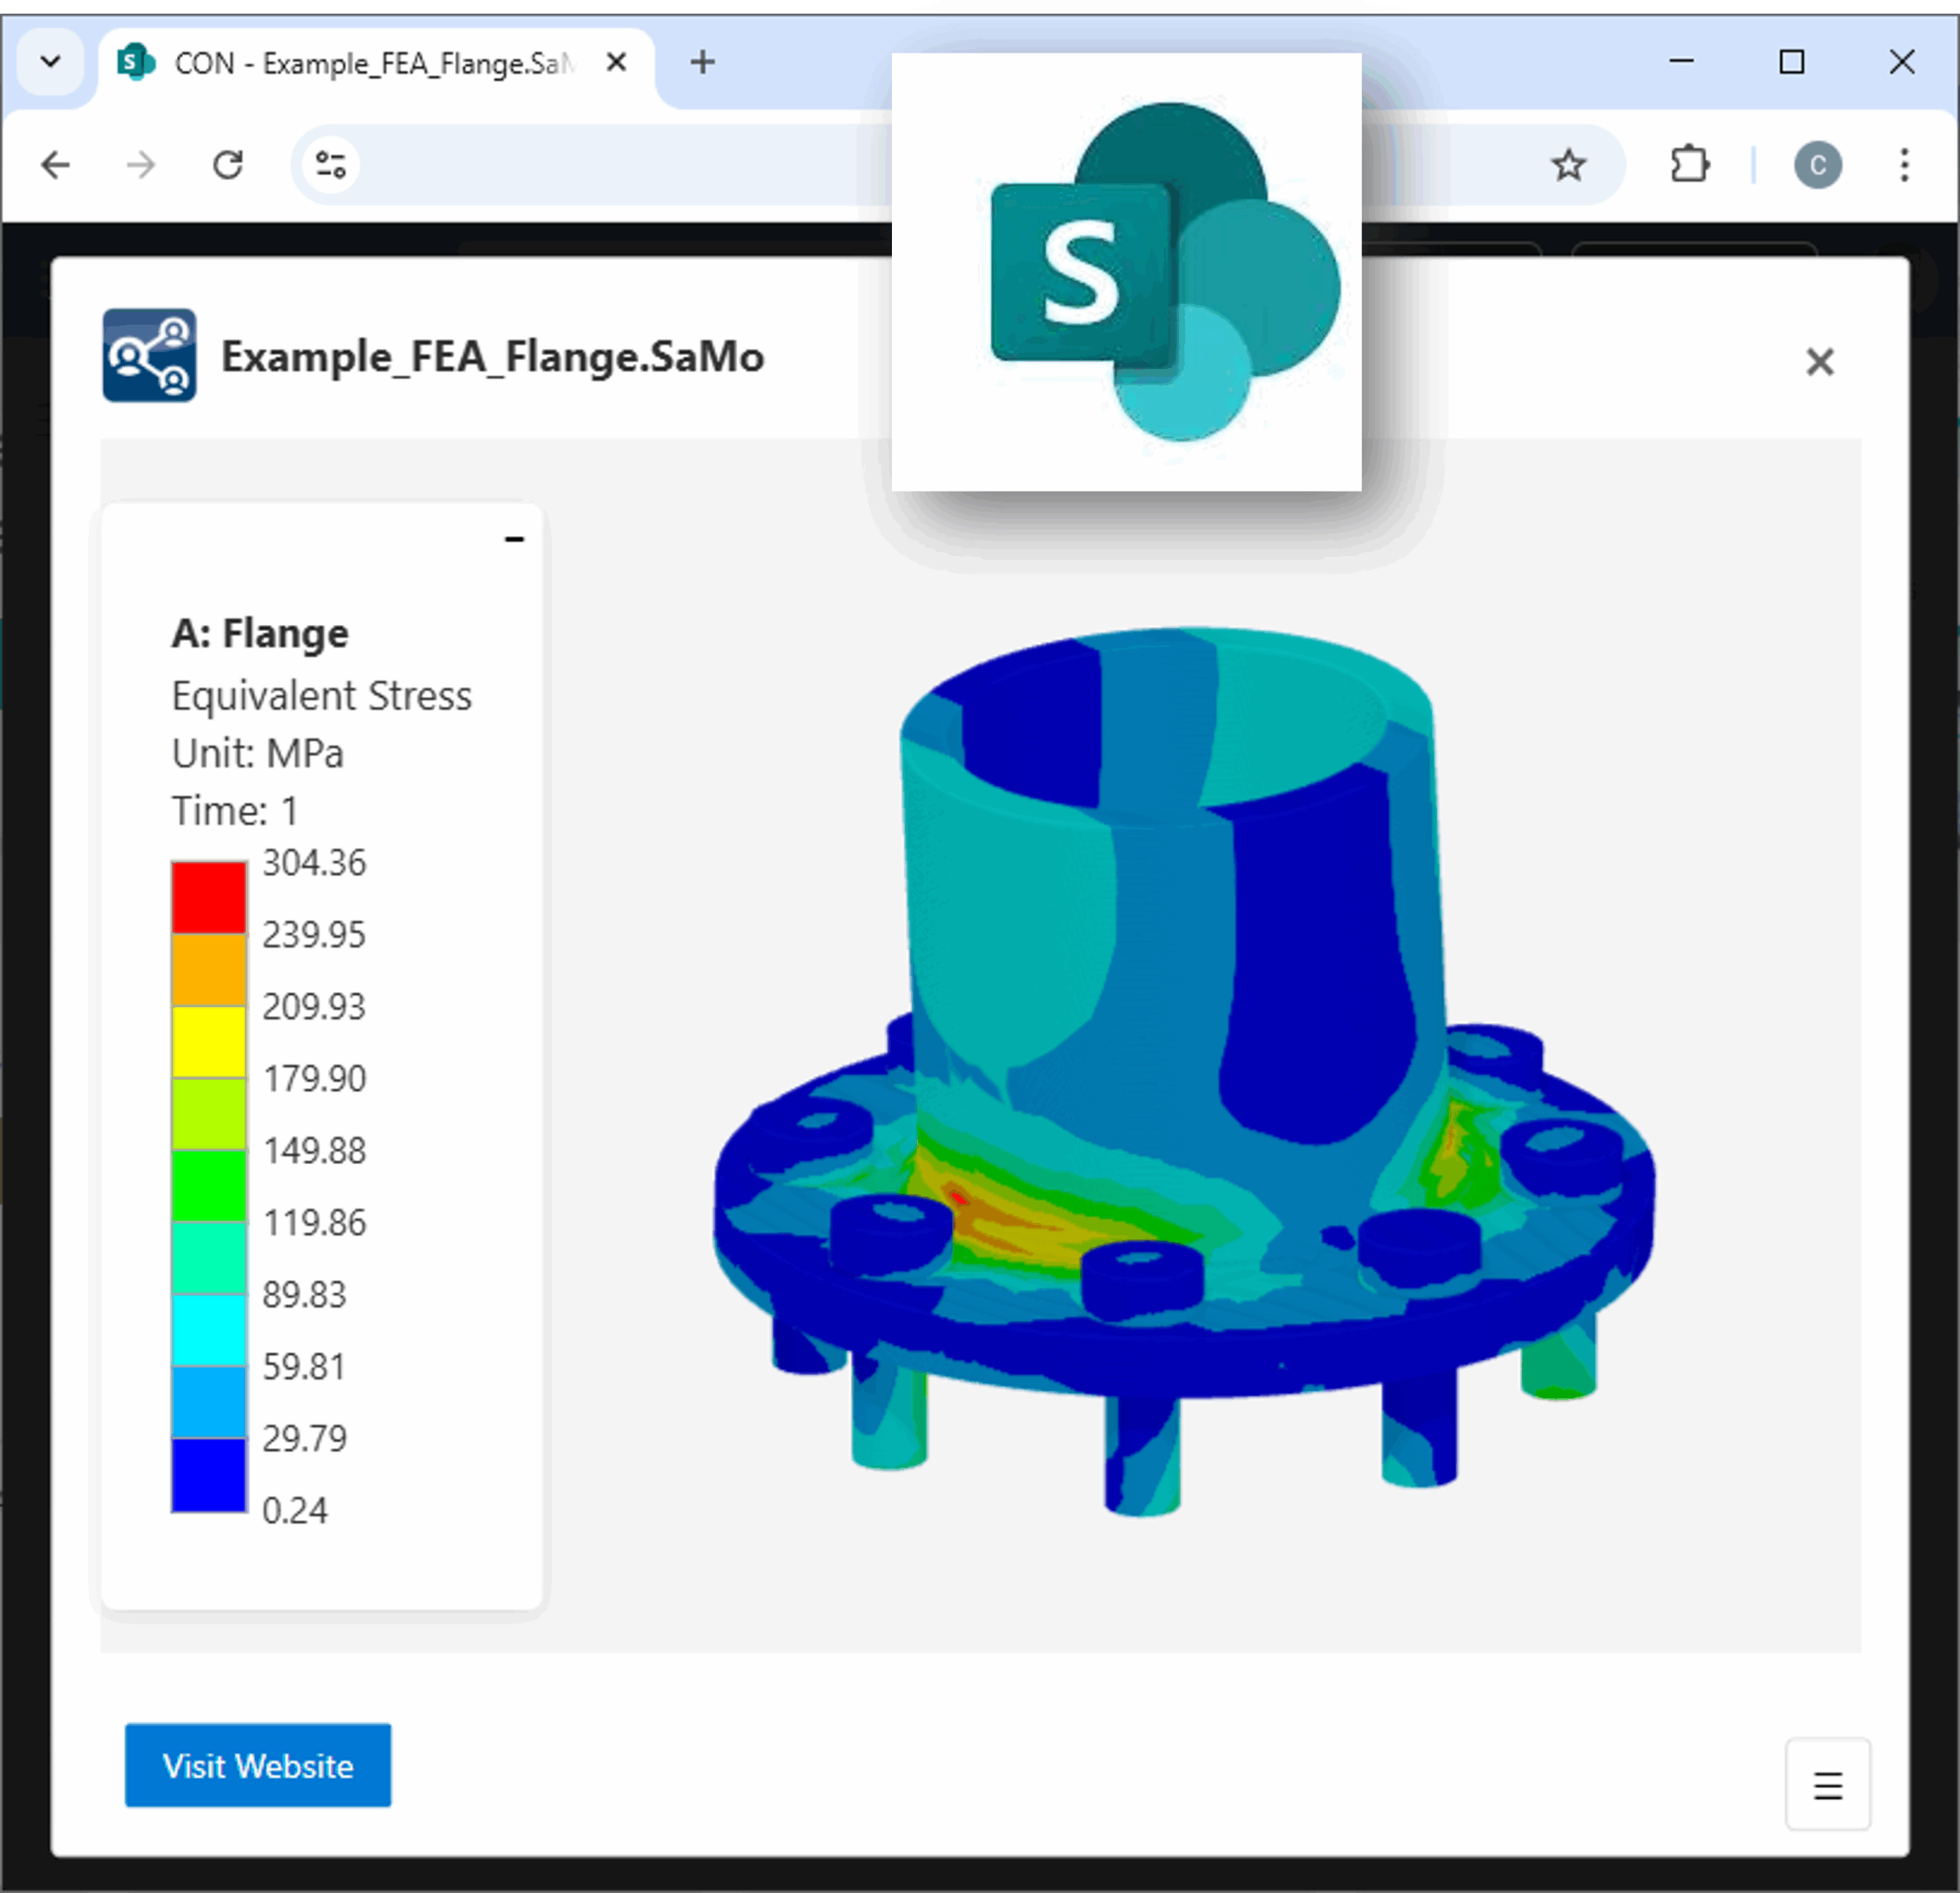Image resolution: width=1960 pixels, height=1893 pixels.
Task: Open the tab search dropdown chevron
Action: pyautogui.click(x=50, y=62)
